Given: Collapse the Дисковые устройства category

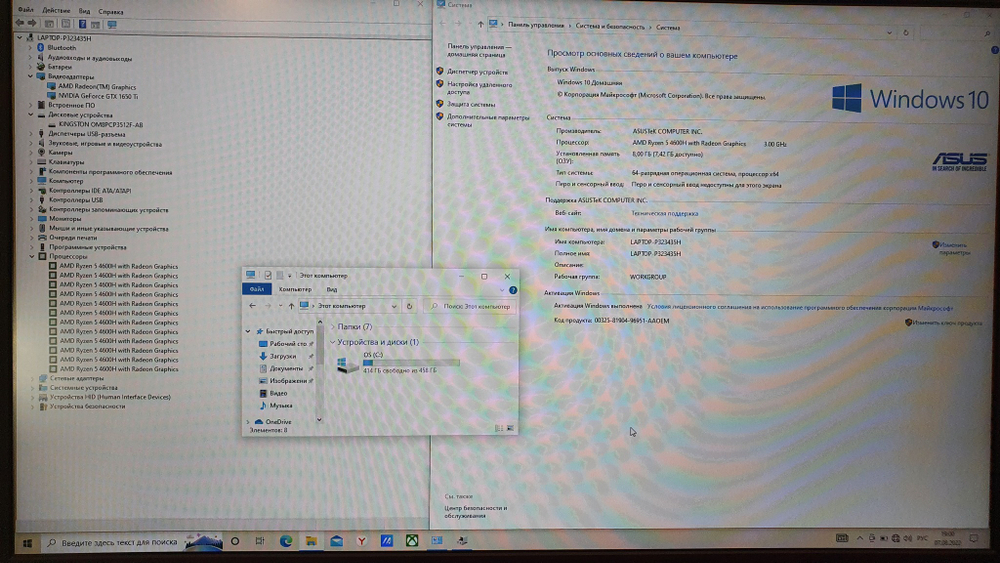Looking at the screenshot, I should [x=31, y=115].
